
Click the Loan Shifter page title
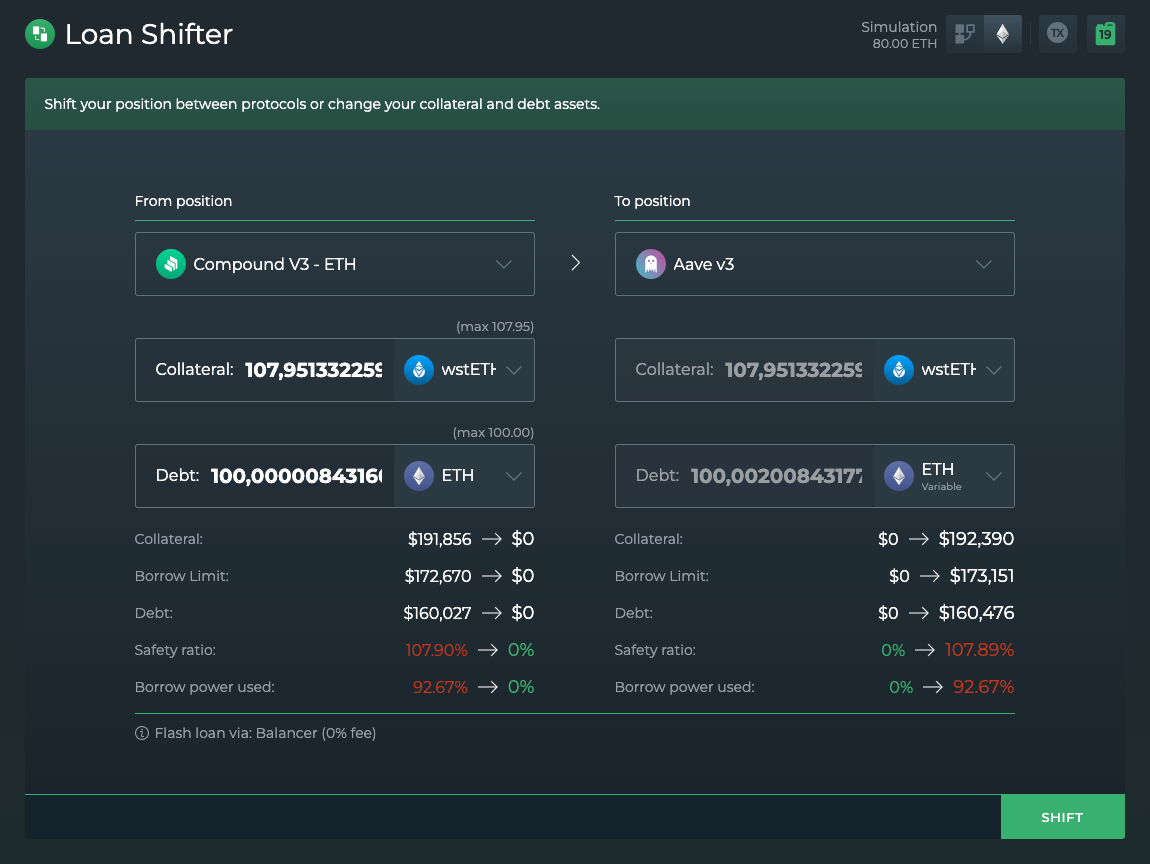149,34
